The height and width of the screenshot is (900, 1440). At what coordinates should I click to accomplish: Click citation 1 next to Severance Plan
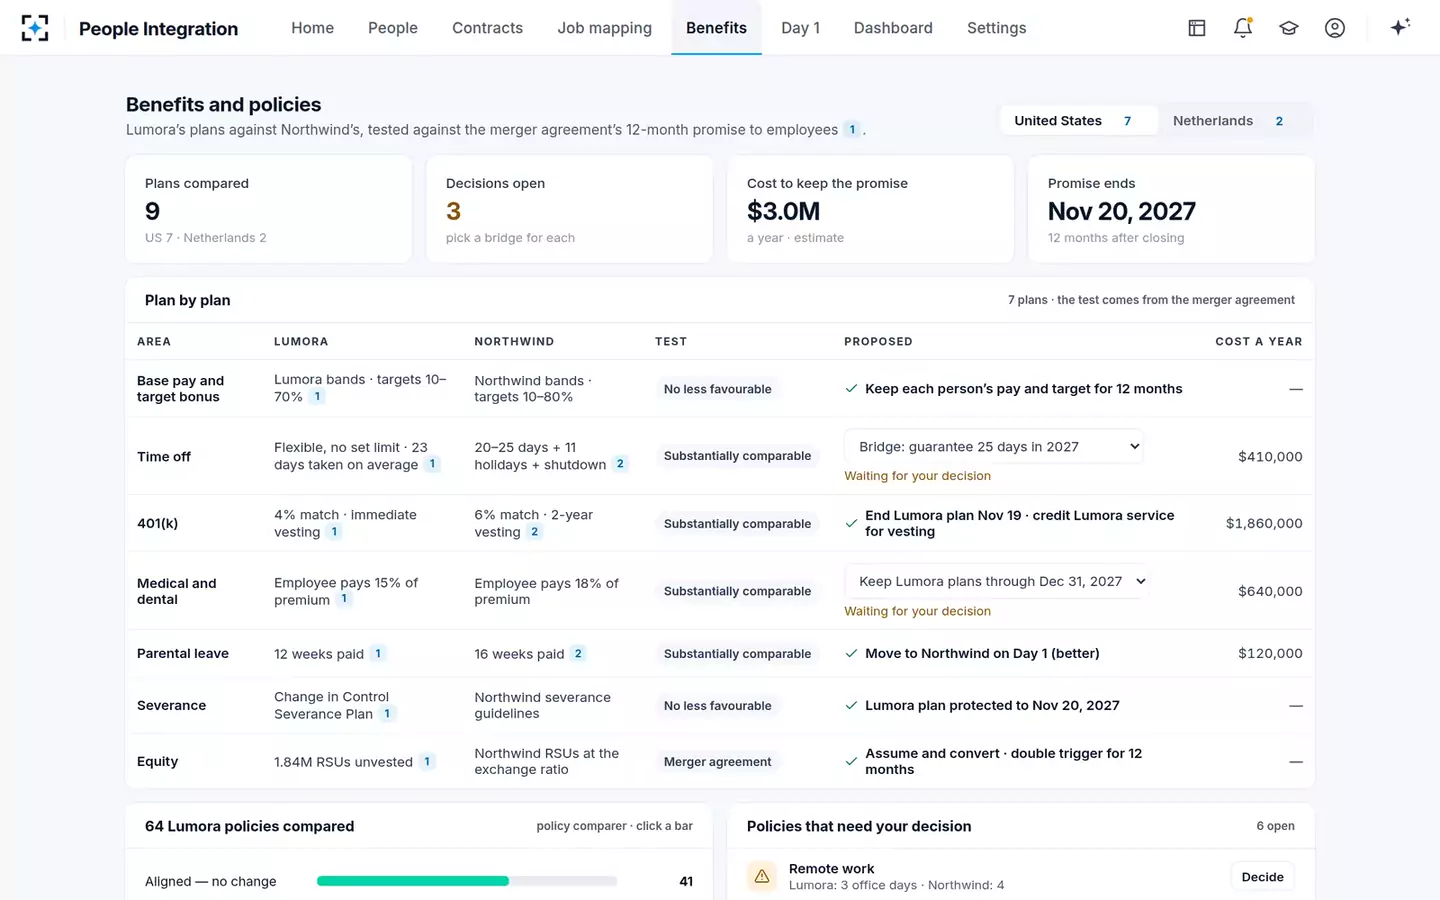click(387, 714)
